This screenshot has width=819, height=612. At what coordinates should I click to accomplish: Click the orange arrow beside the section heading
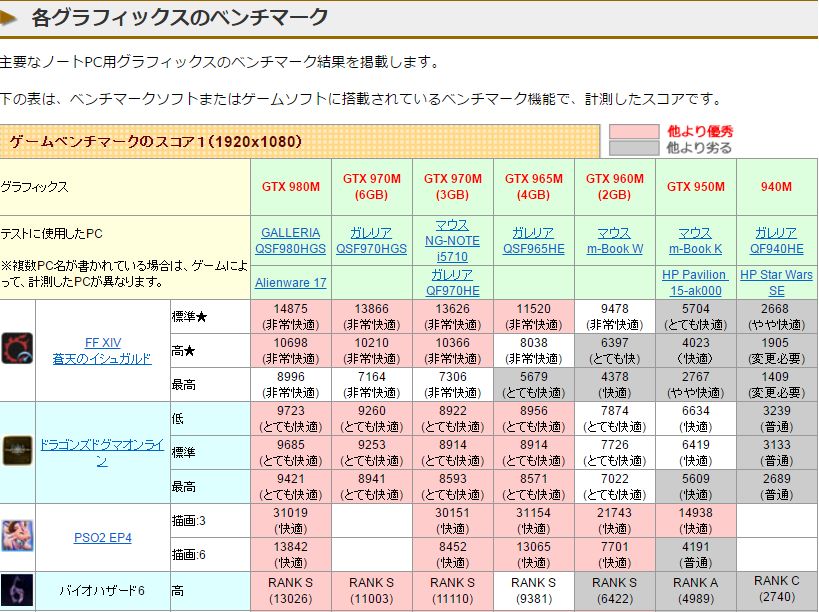coord(9,18)
